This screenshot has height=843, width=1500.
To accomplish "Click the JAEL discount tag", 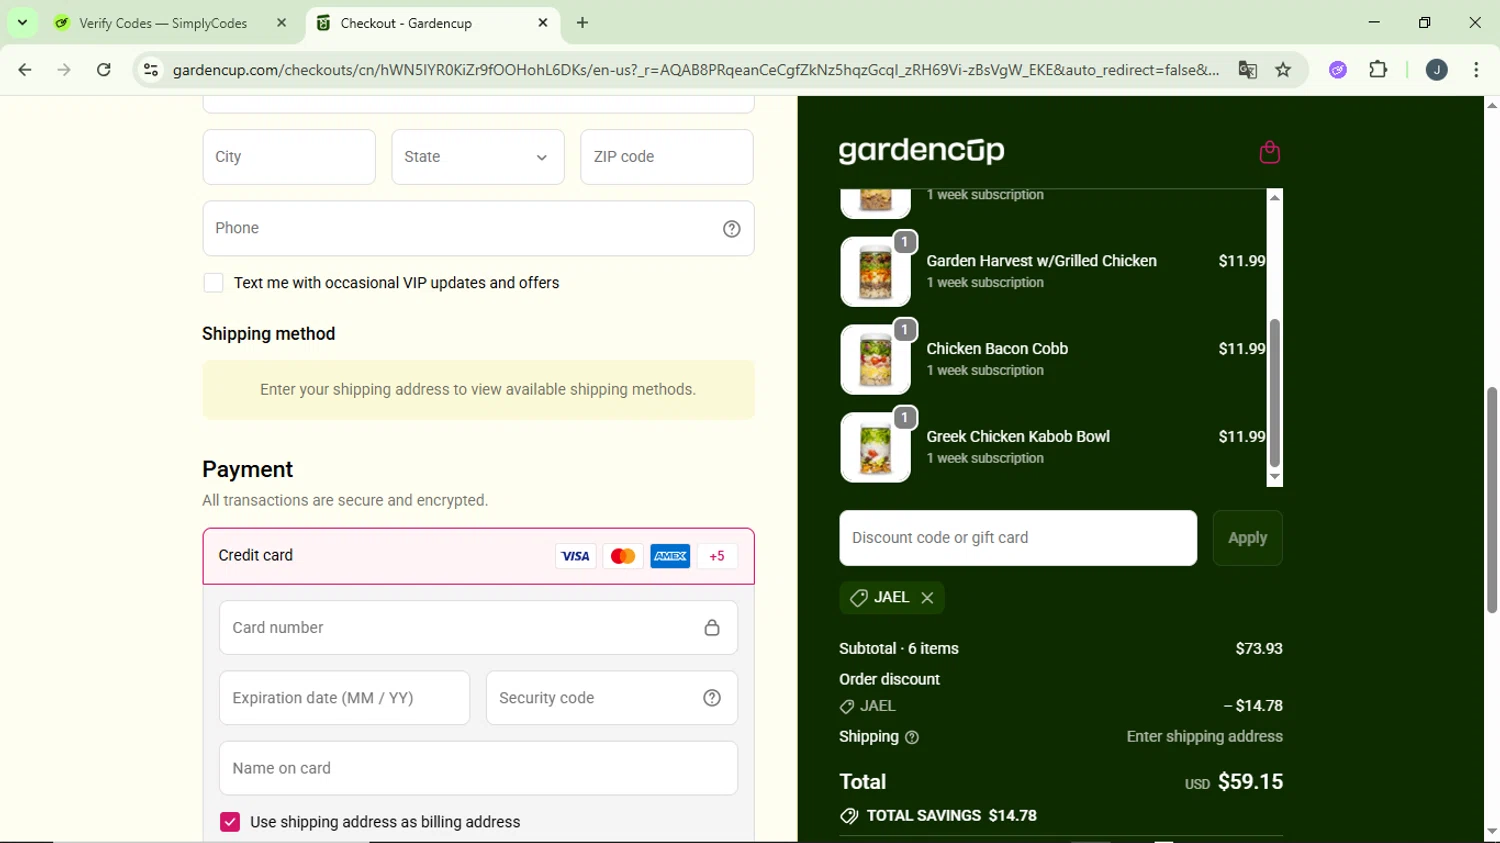I will pos(892,598).
